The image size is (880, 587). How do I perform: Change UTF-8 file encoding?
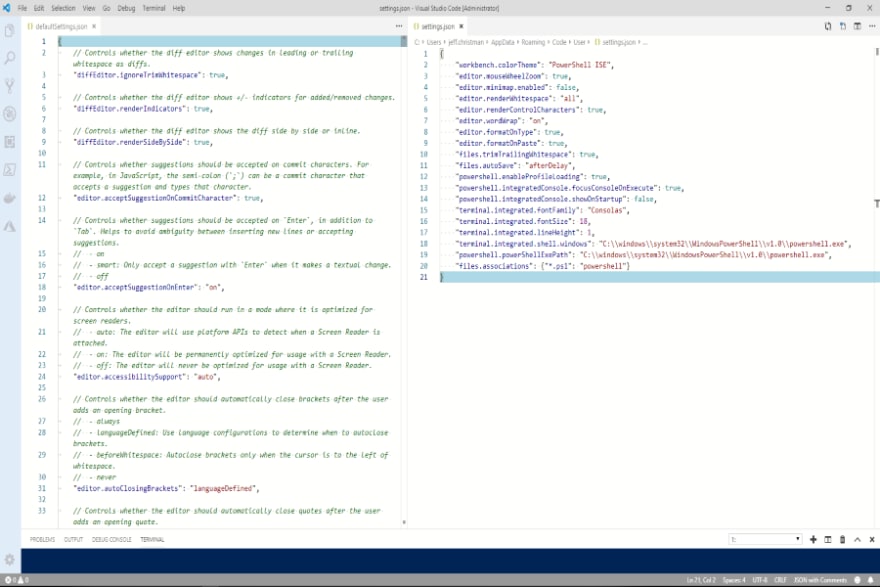[760, 580]
